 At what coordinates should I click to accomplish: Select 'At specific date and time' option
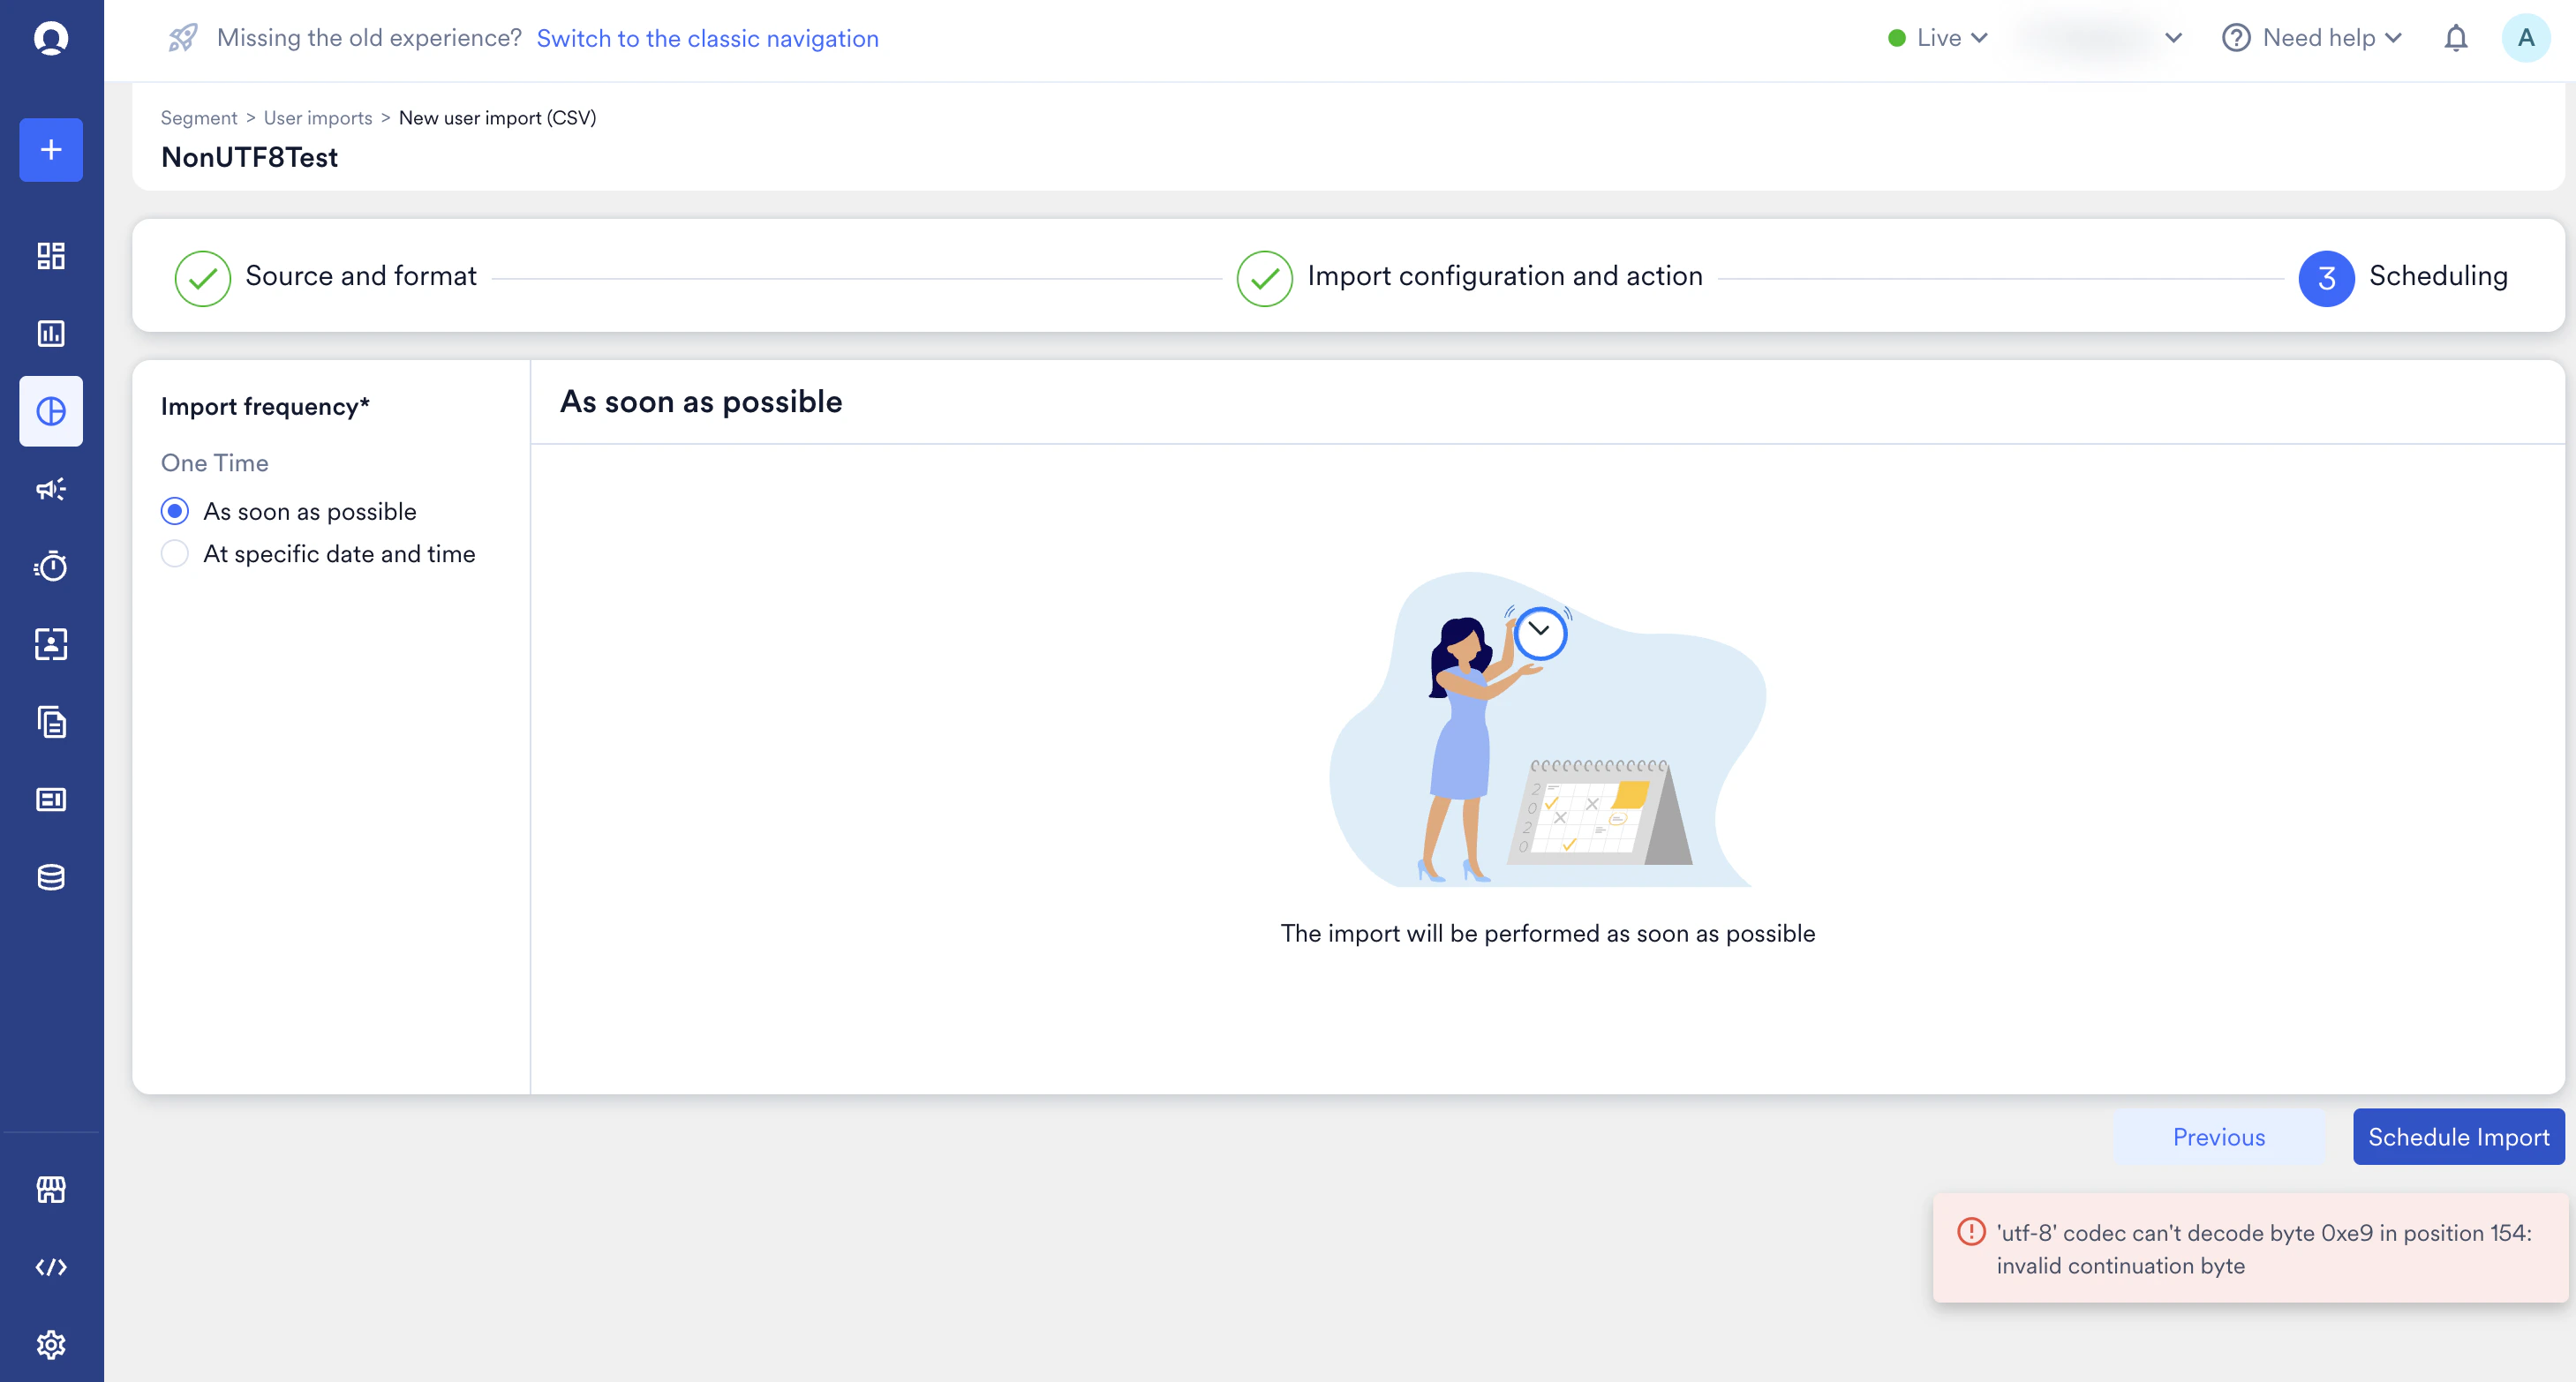pos(175,554)
